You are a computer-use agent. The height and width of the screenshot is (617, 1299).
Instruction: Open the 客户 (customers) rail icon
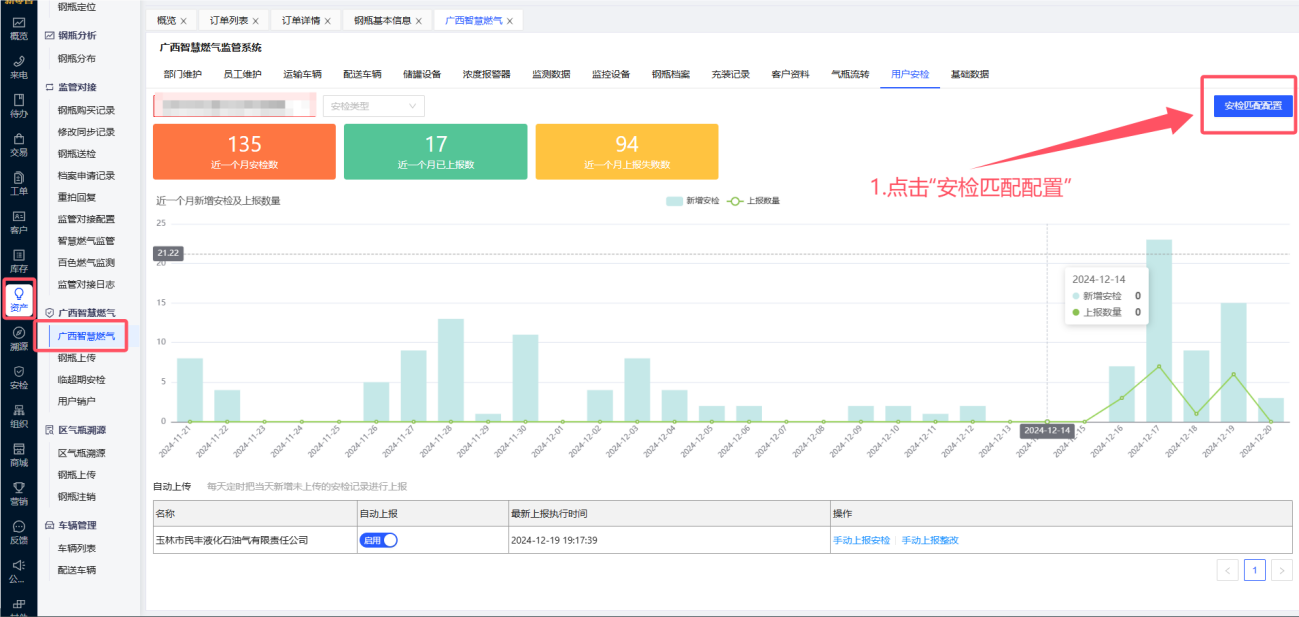pos(18,222)
